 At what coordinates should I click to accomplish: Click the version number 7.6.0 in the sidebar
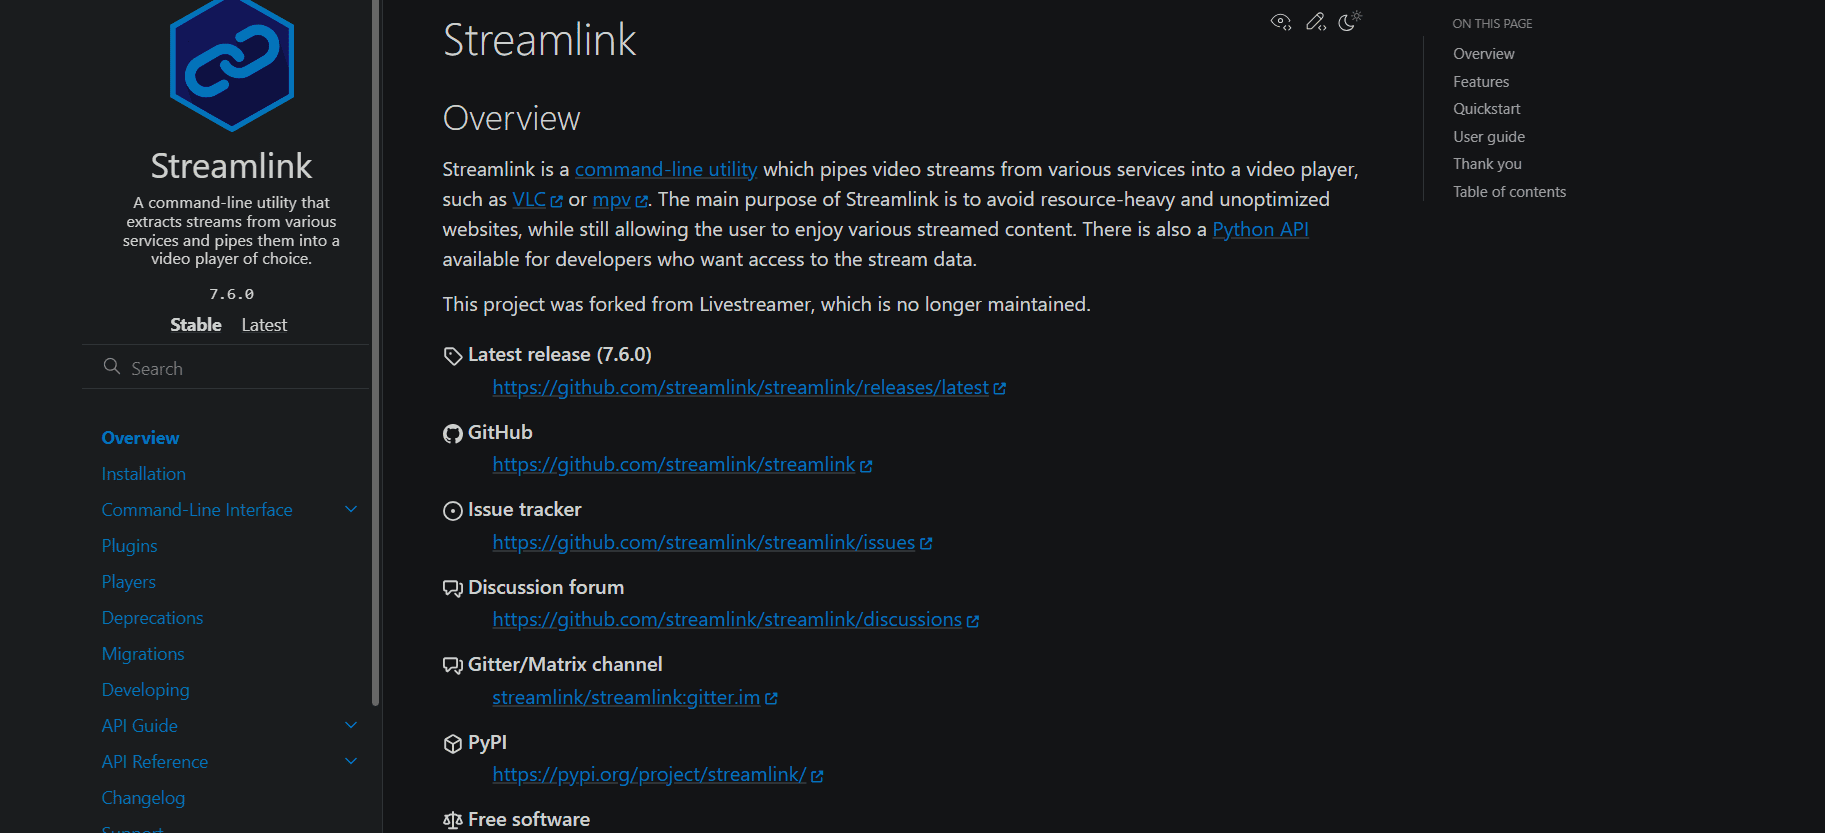click(231, 294)
